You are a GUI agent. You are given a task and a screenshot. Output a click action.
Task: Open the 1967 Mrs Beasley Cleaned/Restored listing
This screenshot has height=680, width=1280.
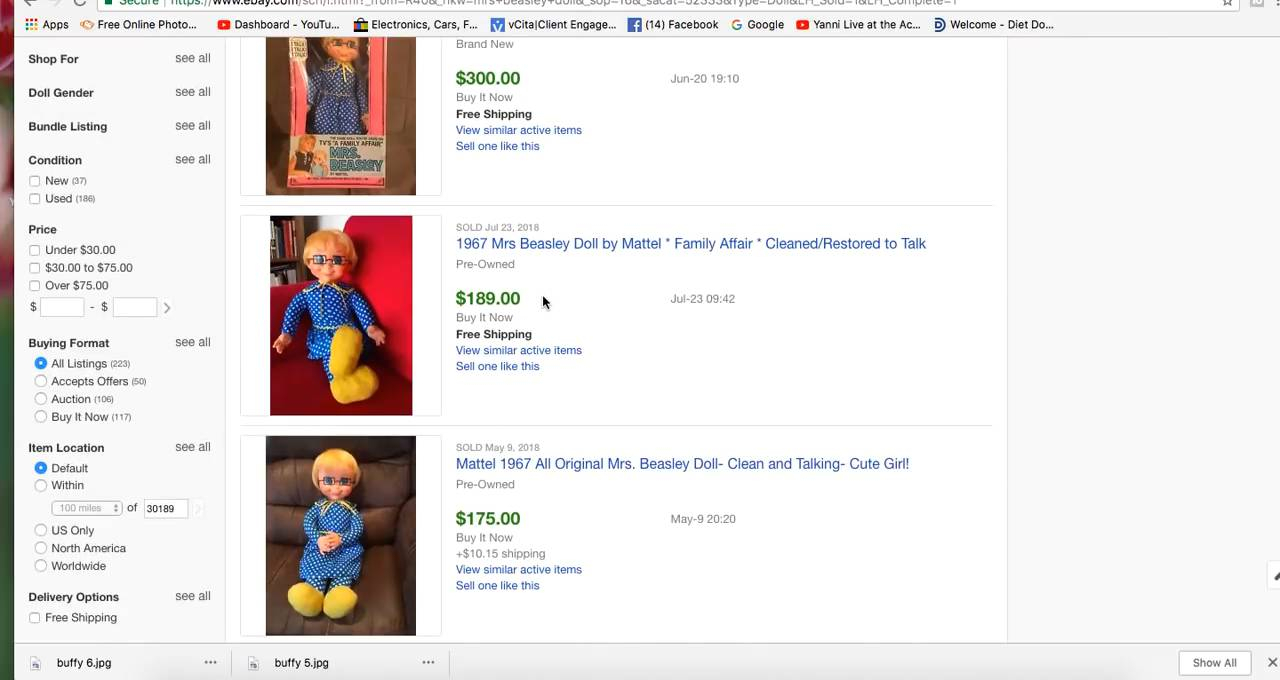pyautogui.click(x=690, y=243)
